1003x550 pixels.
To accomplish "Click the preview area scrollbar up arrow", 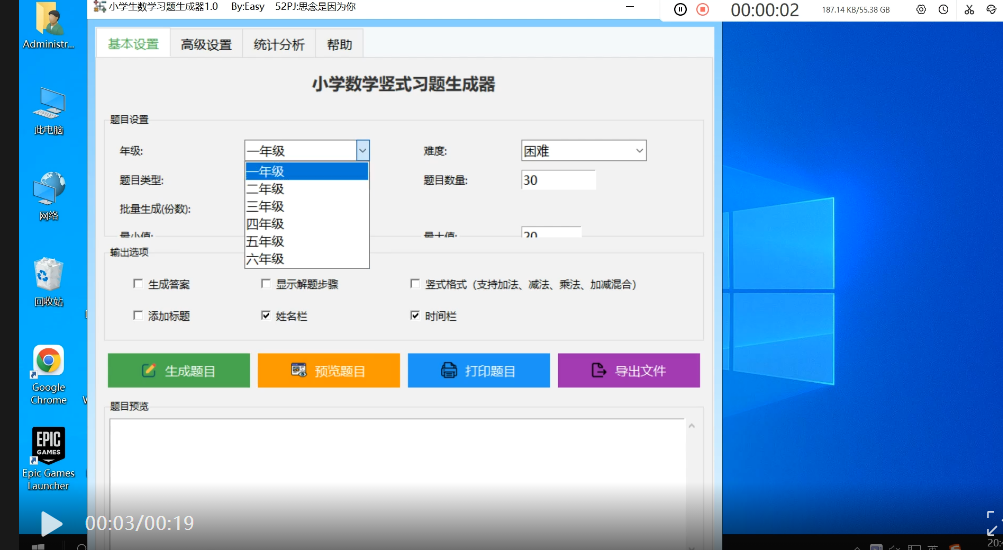I will coord(691,426).
